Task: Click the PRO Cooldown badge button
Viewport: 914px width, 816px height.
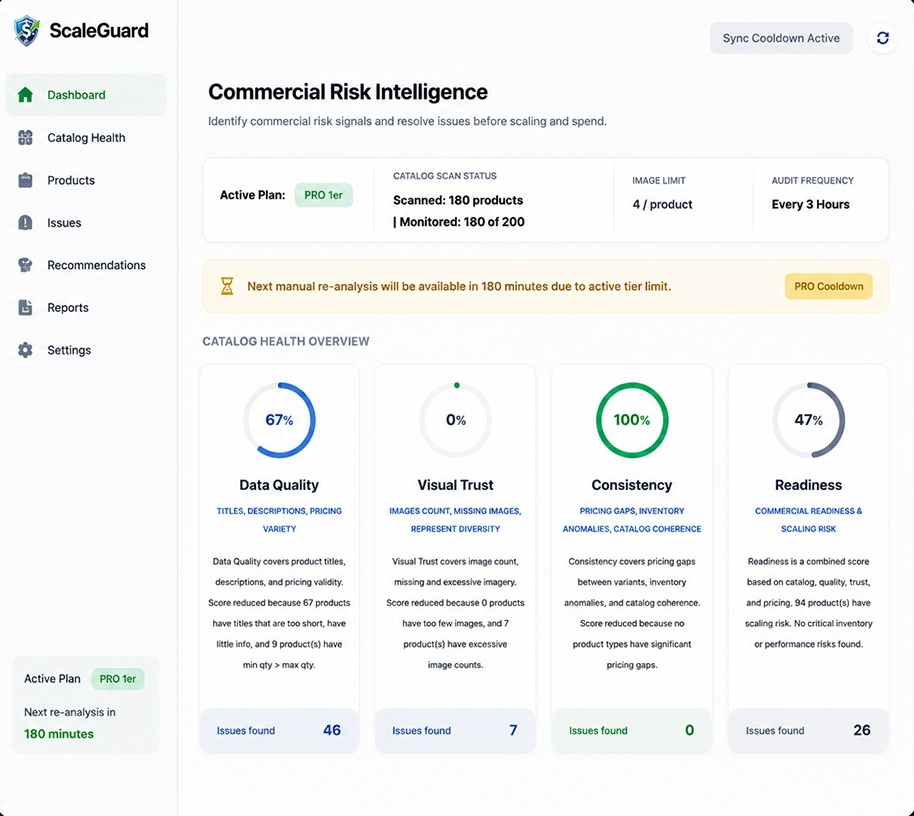Action: coord(828,286)
